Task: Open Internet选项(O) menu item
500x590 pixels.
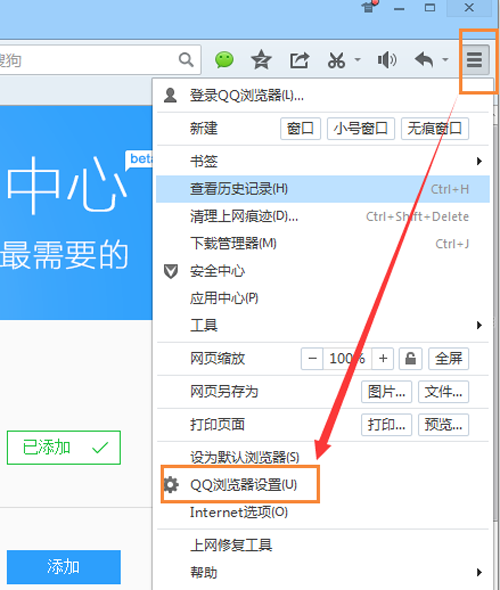Action: pyautogui.click(x=323, y=512)
